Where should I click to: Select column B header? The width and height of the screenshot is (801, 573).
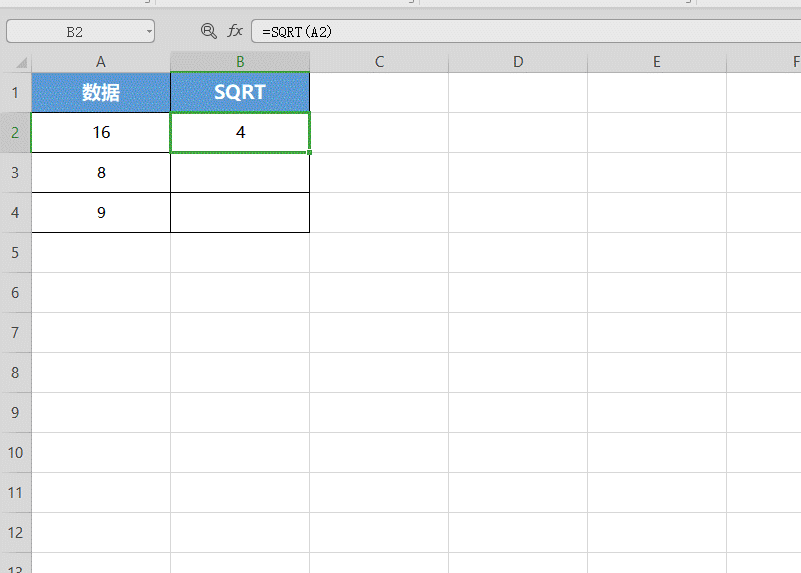(x=240, y=62)
